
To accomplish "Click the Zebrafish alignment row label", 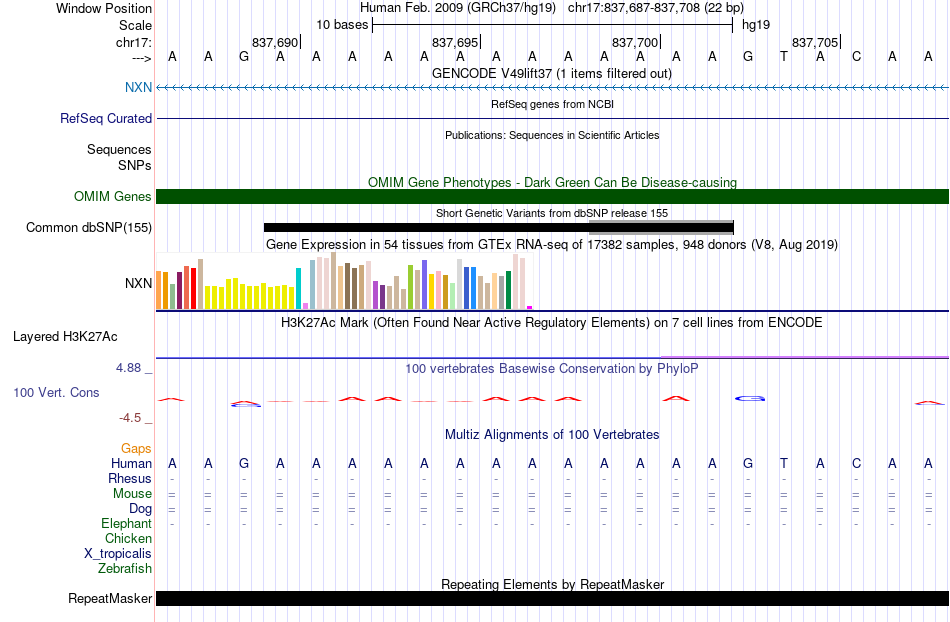I will (x=125, y=568).
